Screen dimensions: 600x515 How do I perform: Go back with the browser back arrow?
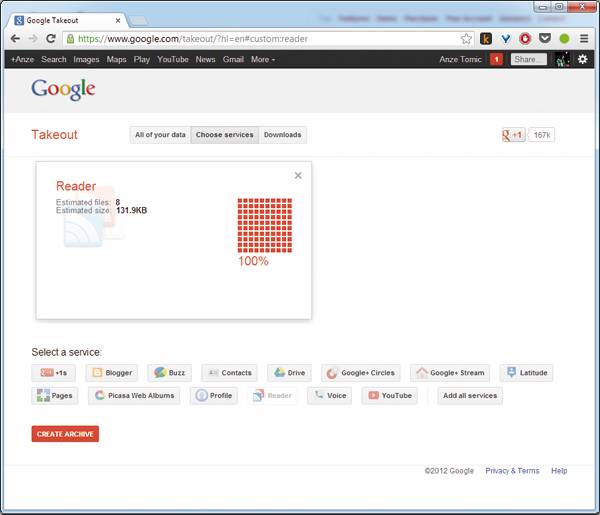[15, 39]
